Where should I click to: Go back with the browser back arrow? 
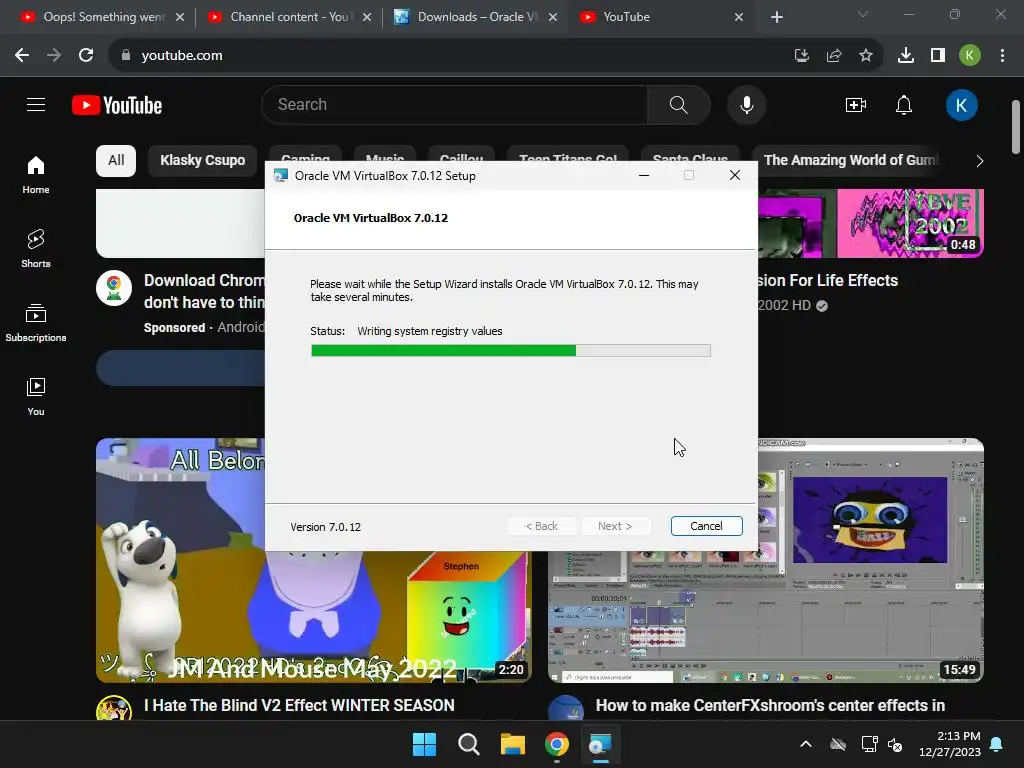click(x=22, y=56)
